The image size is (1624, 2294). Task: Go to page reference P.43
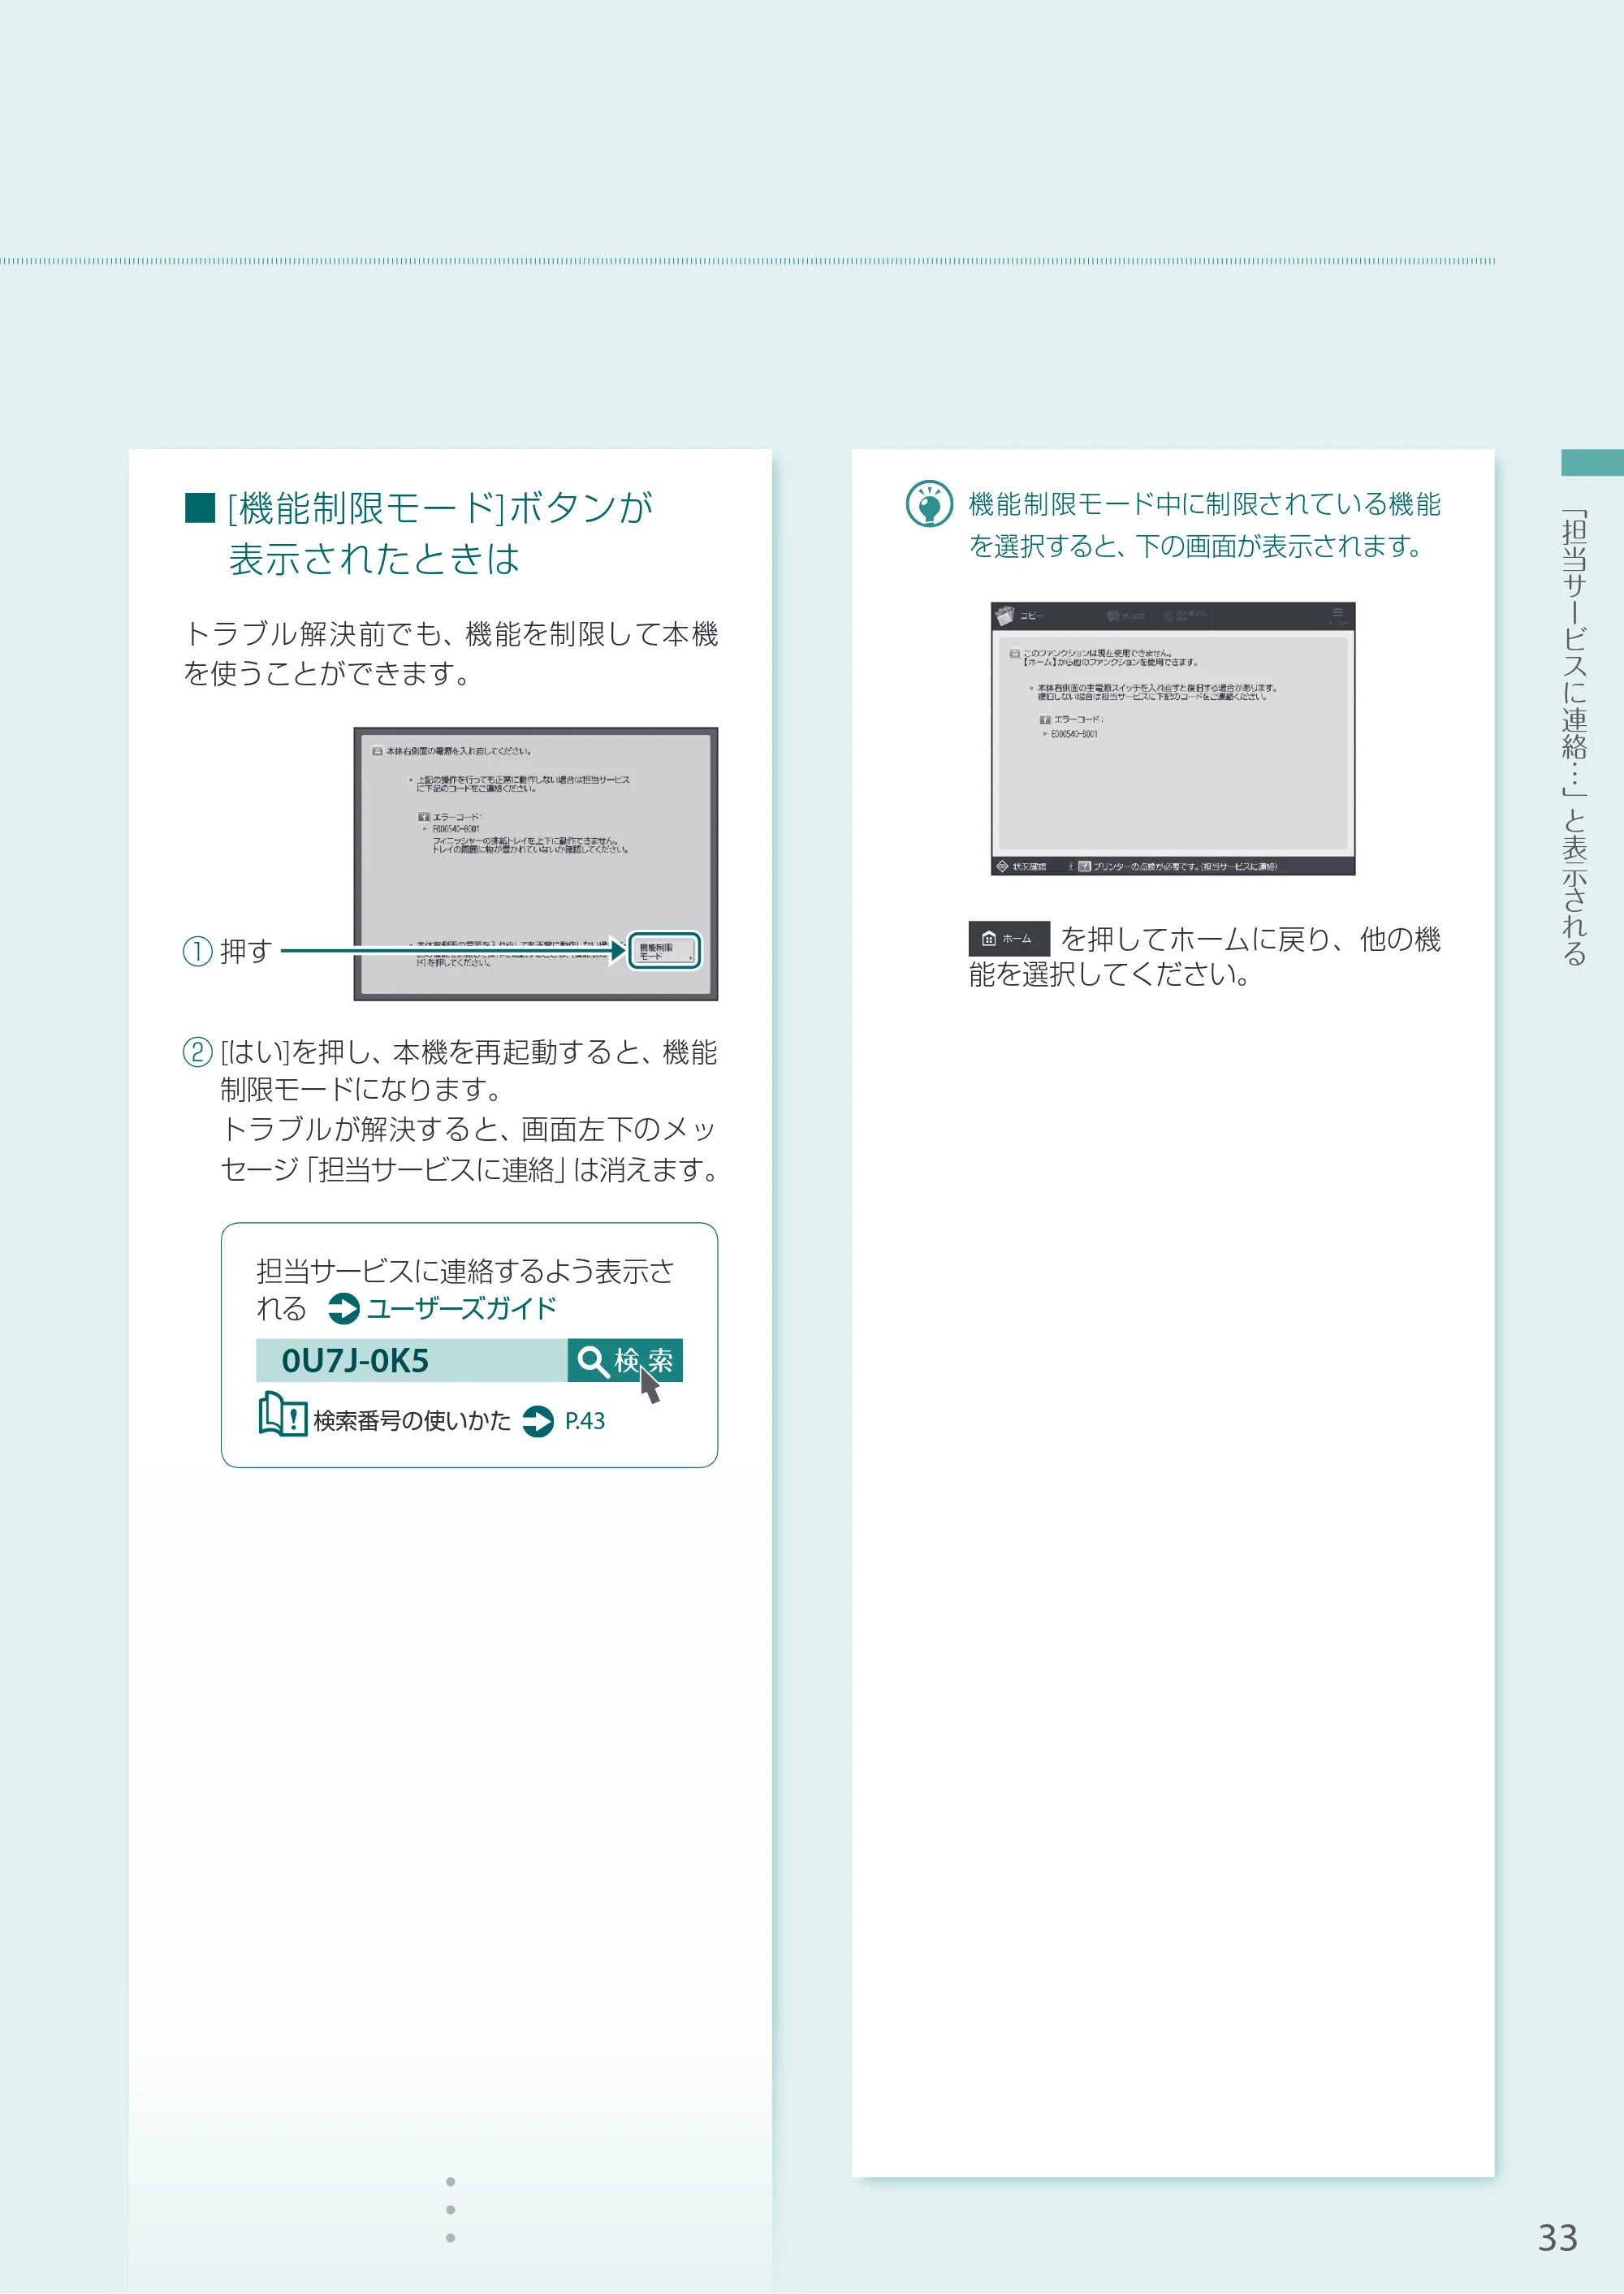585,1421
